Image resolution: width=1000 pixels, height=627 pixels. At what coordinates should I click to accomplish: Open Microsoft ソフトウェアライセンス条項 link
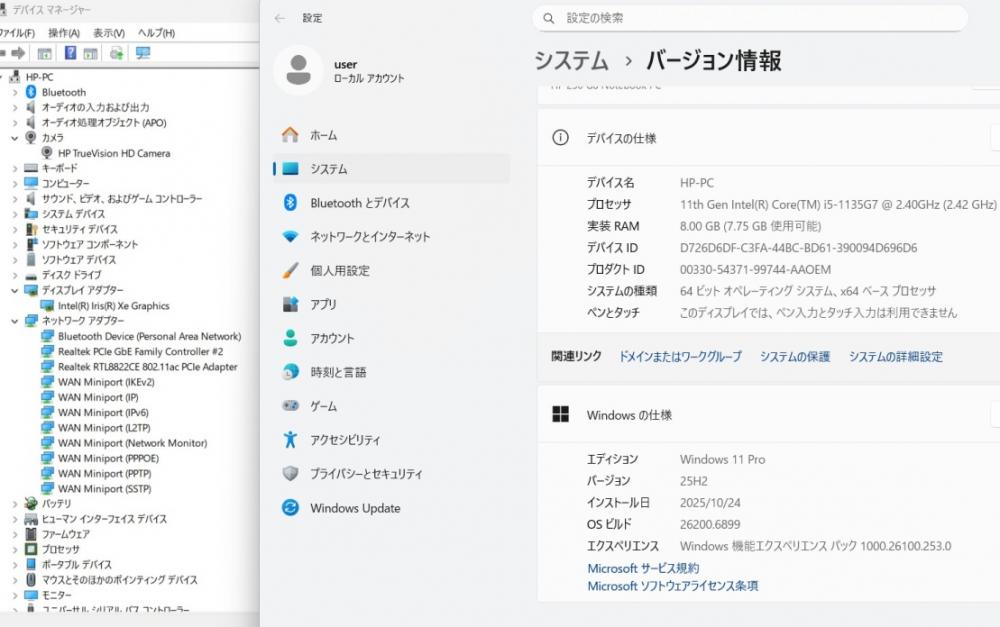672,586
